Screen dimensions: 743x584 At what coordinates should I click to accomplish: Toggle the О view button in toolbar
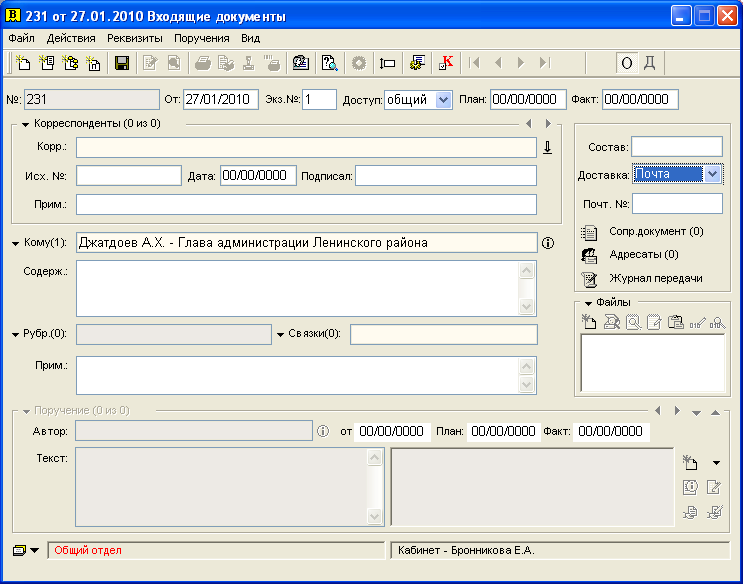(626, 63)
